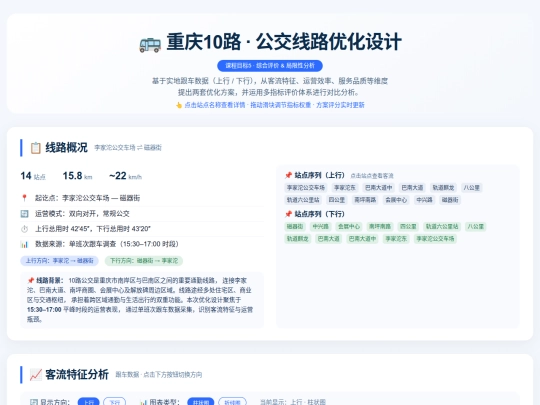Click the subtitle 李家沱公交车场 ⇌ 磁器街
540x405 pixels.
[128, 148]
